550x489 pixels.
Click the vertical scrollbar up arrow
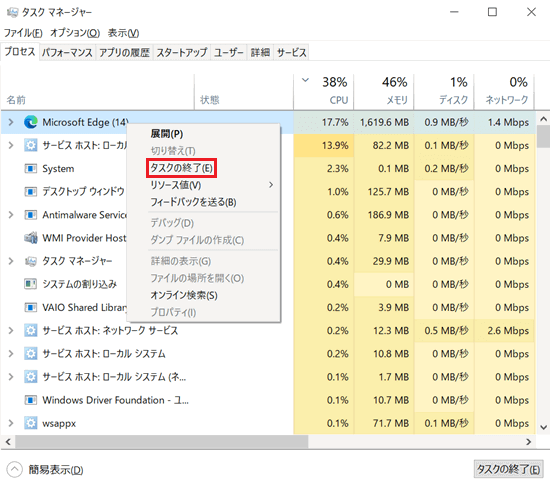(x=543, y=119)
